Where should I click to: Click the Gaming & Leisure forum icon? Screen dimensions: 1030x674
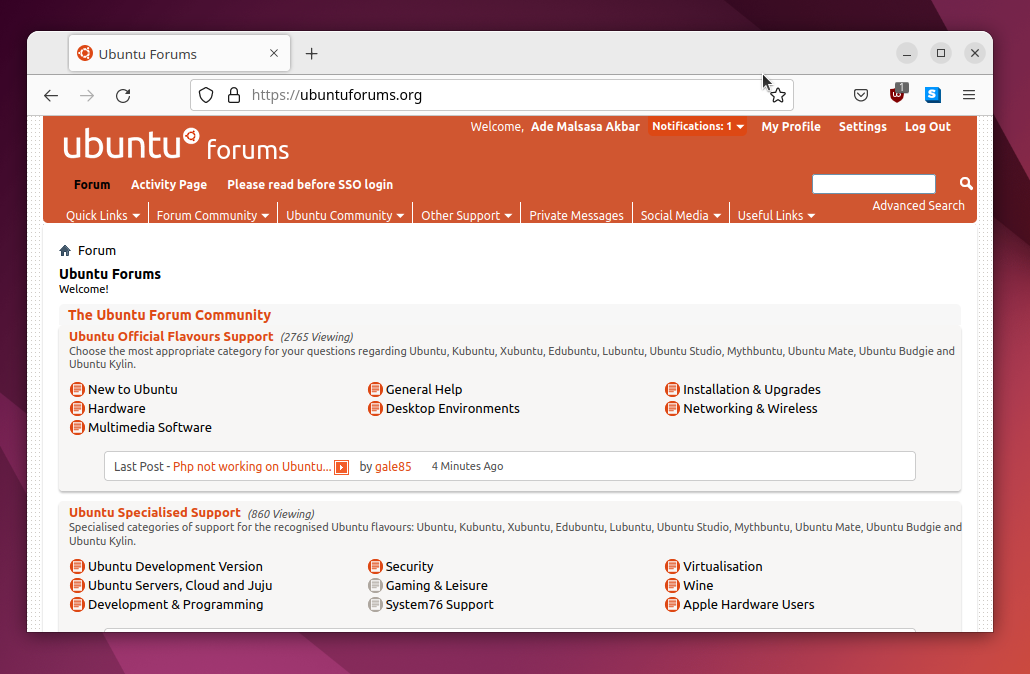tap(375, 585)
